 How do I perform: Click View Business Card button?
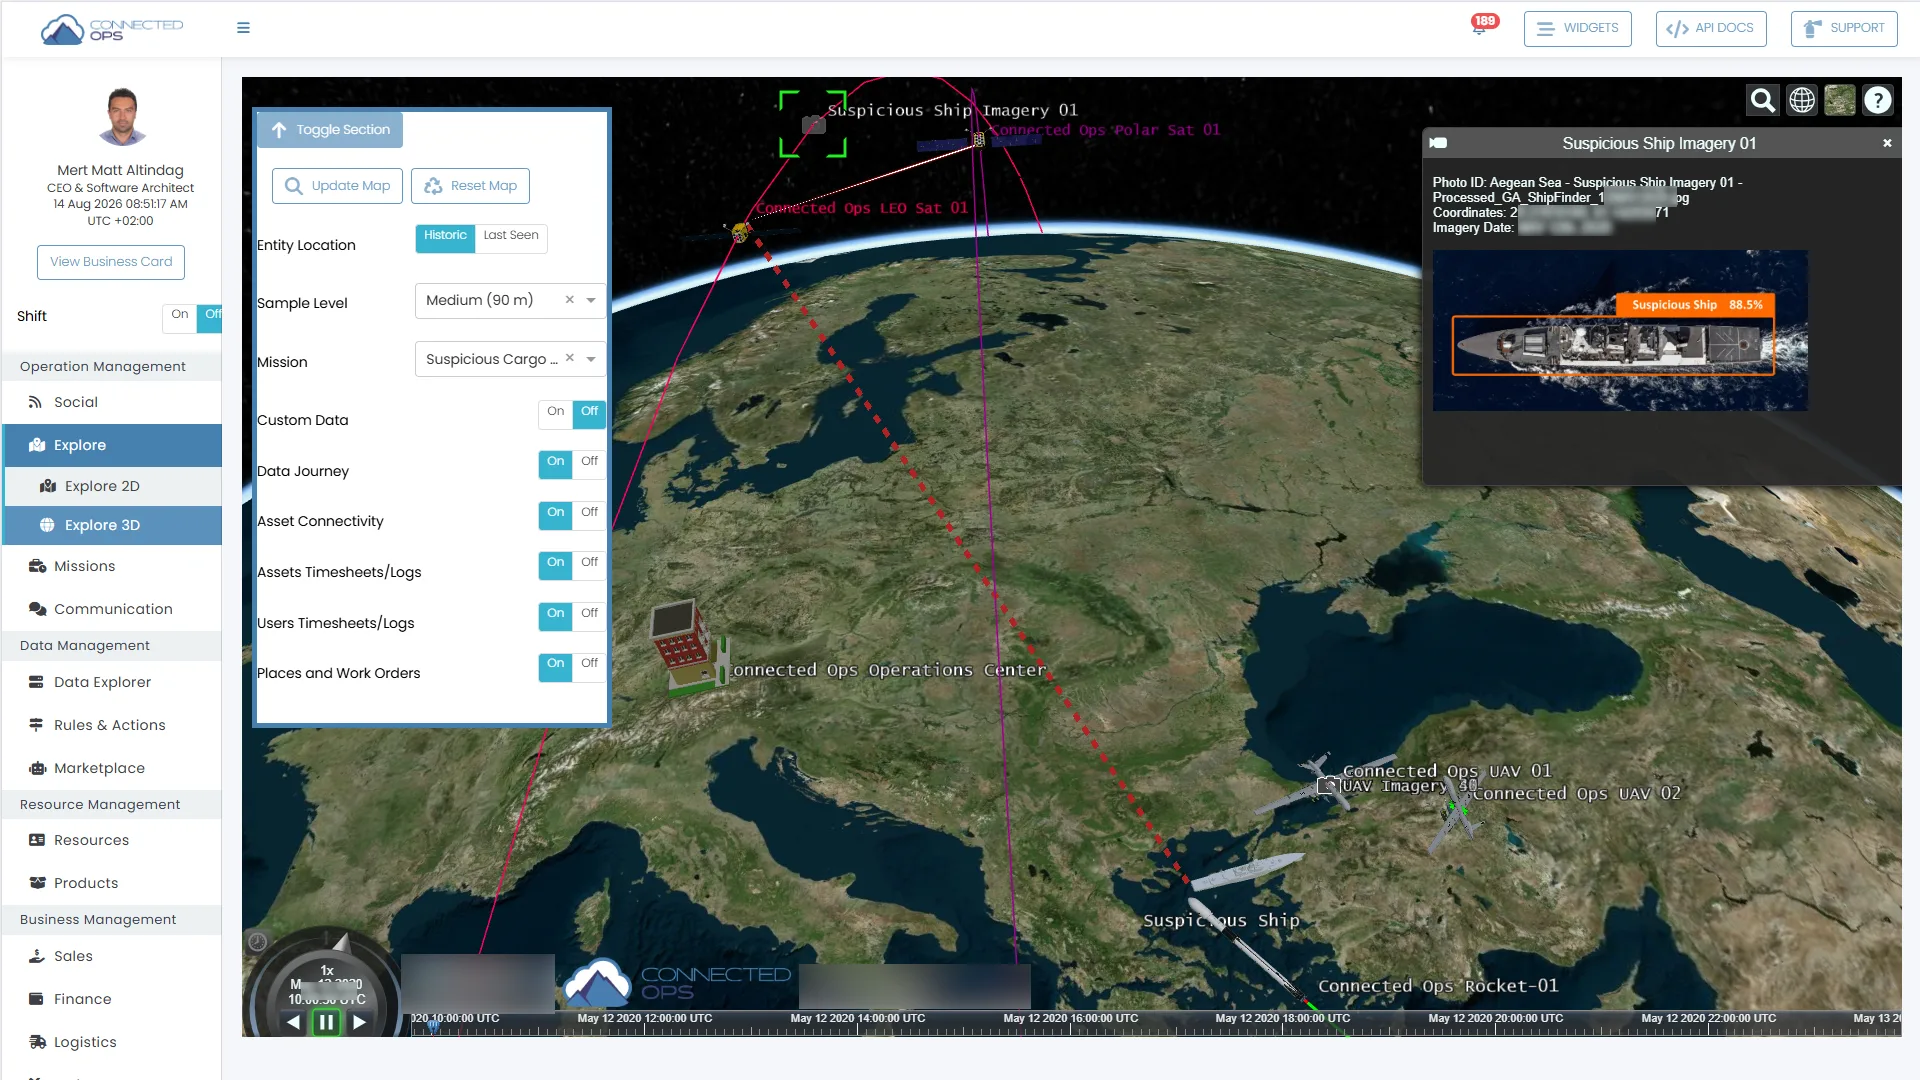[111, 262]
